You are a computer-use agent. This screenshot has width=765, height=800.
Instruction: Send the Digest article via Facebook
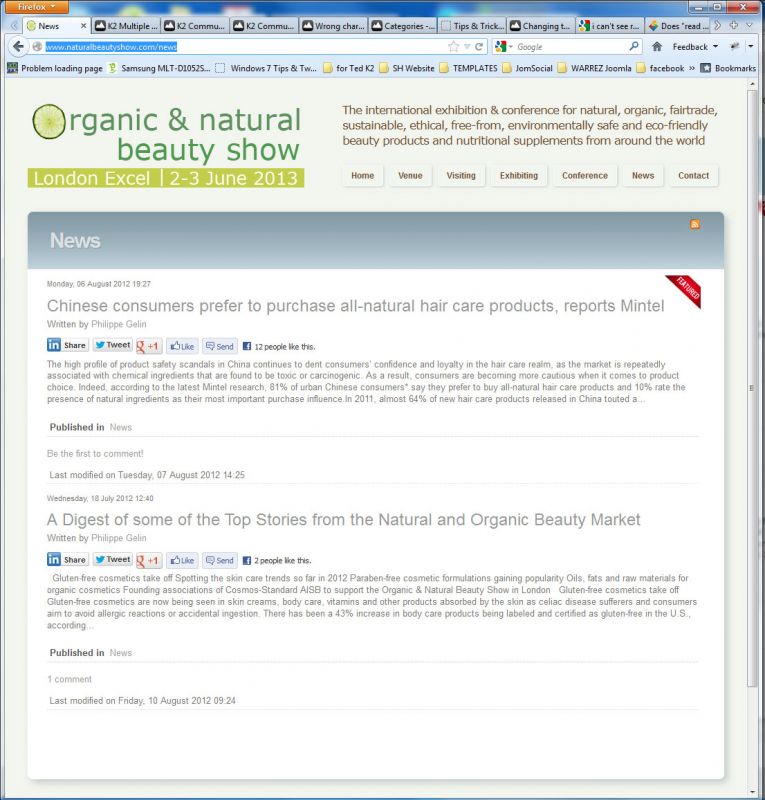219,561
